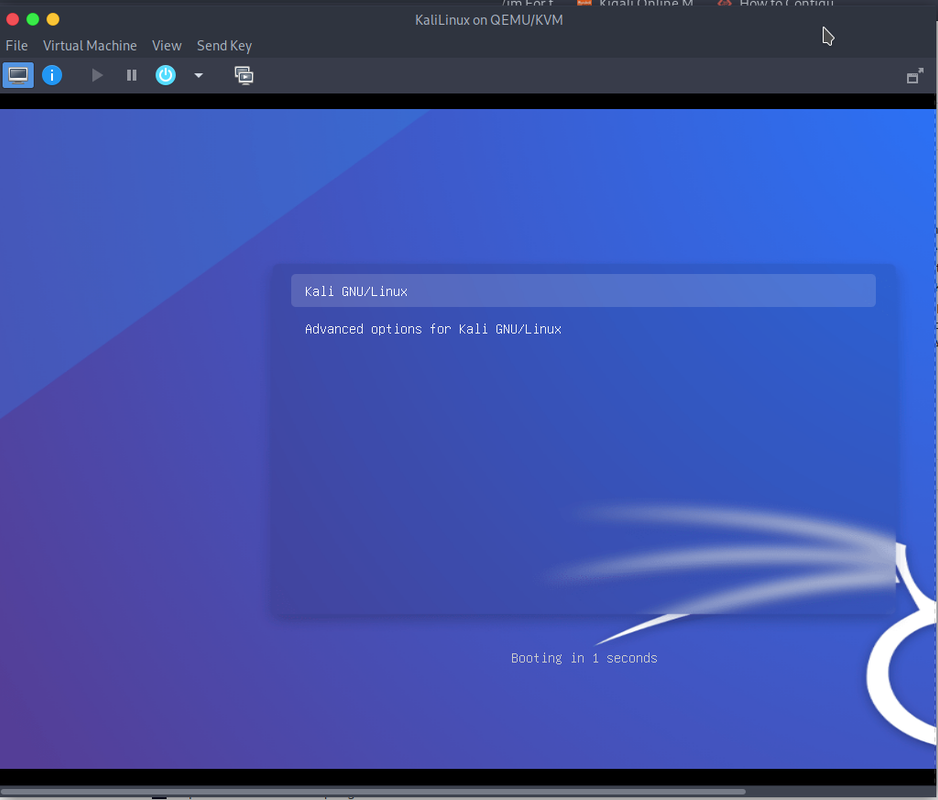Pause the virtual machine
This screenshot has width=938, height=800.
132,75
